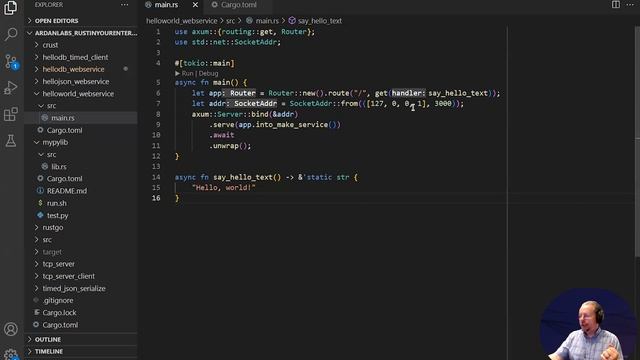Open the Accounts icon
The width and height of the screenshot is (640, 360).
11,329
